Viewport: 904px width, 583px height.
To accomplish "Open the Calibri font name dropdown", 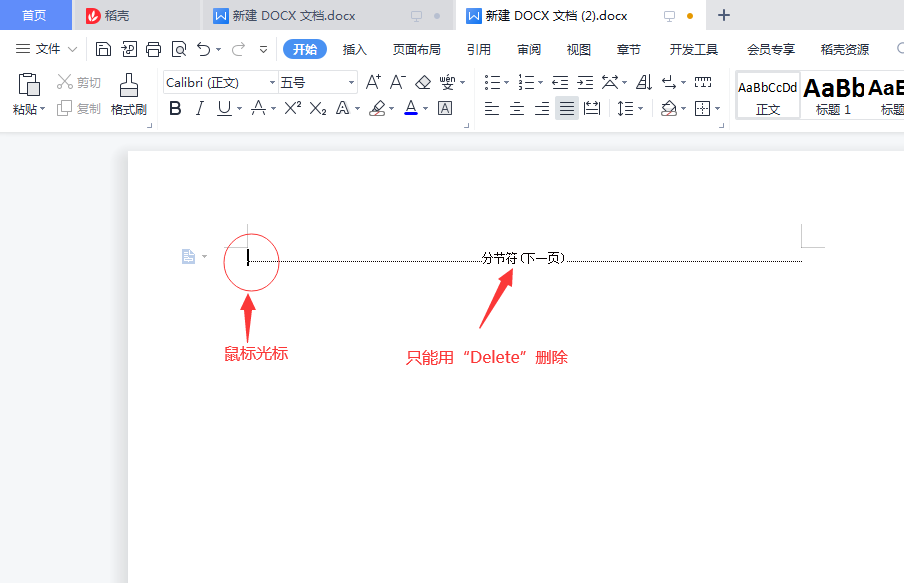I will [272, 82].
